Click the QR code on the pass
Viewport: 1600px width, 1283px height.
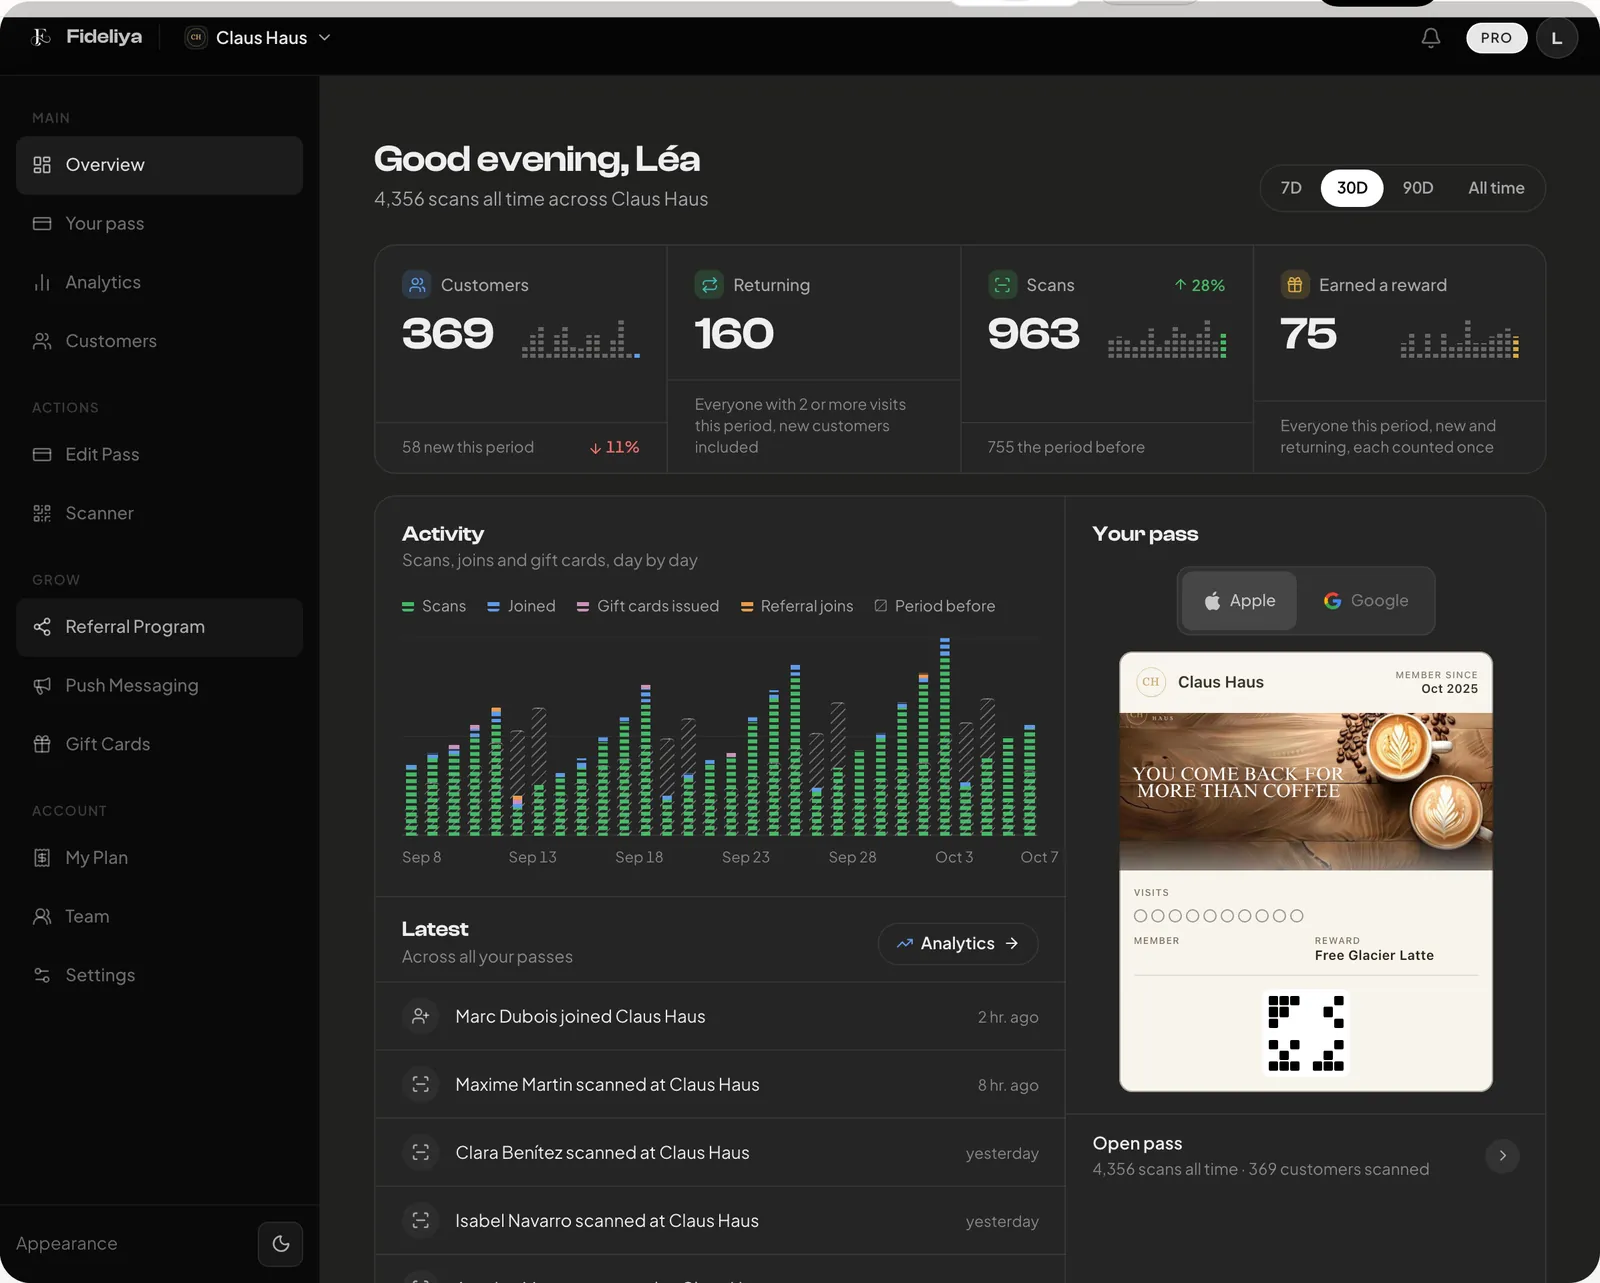point(1306,1033)
